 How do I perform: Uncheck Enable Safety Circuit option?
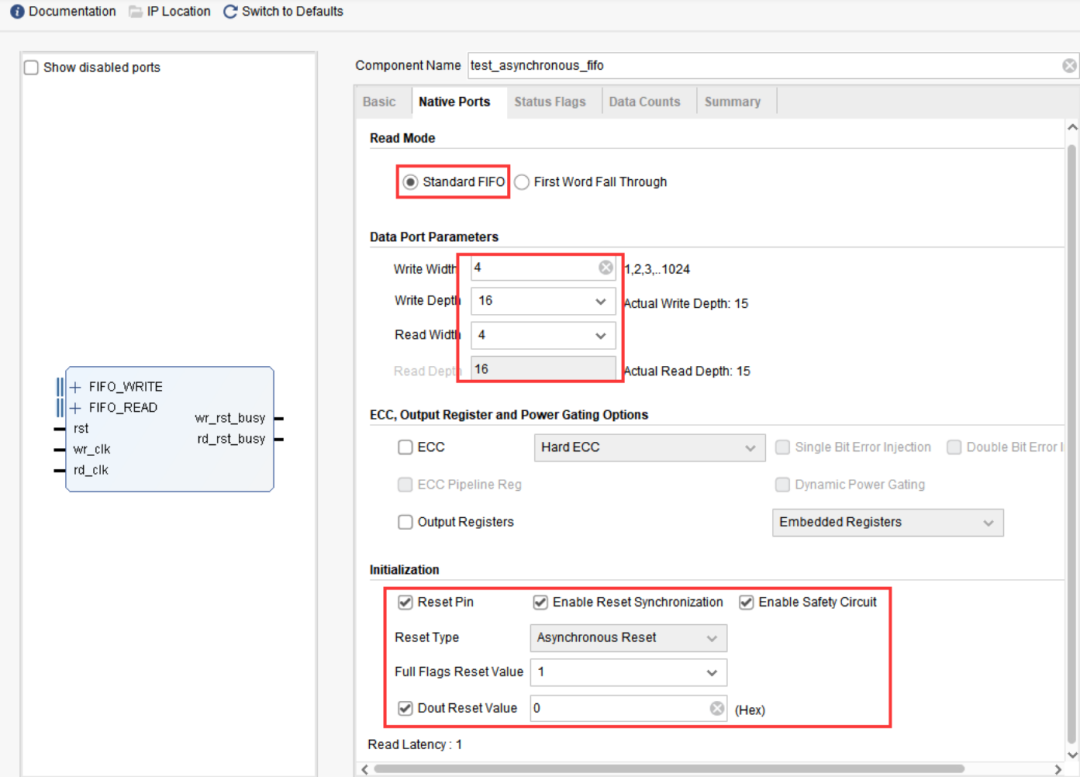click(x=747, y=602)
